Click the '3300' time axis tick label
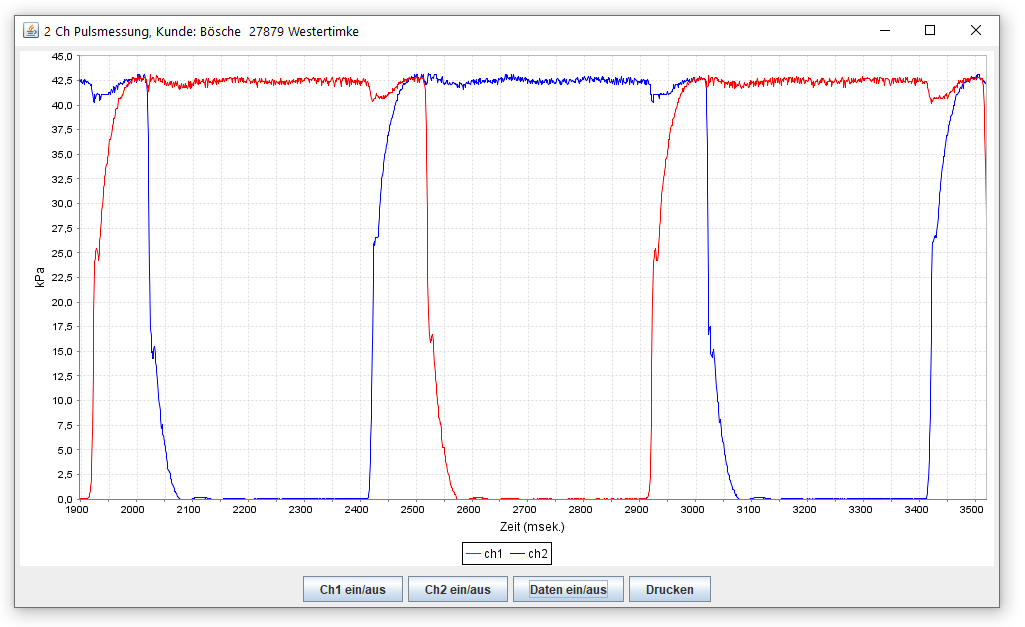 [x=860, y=510]
